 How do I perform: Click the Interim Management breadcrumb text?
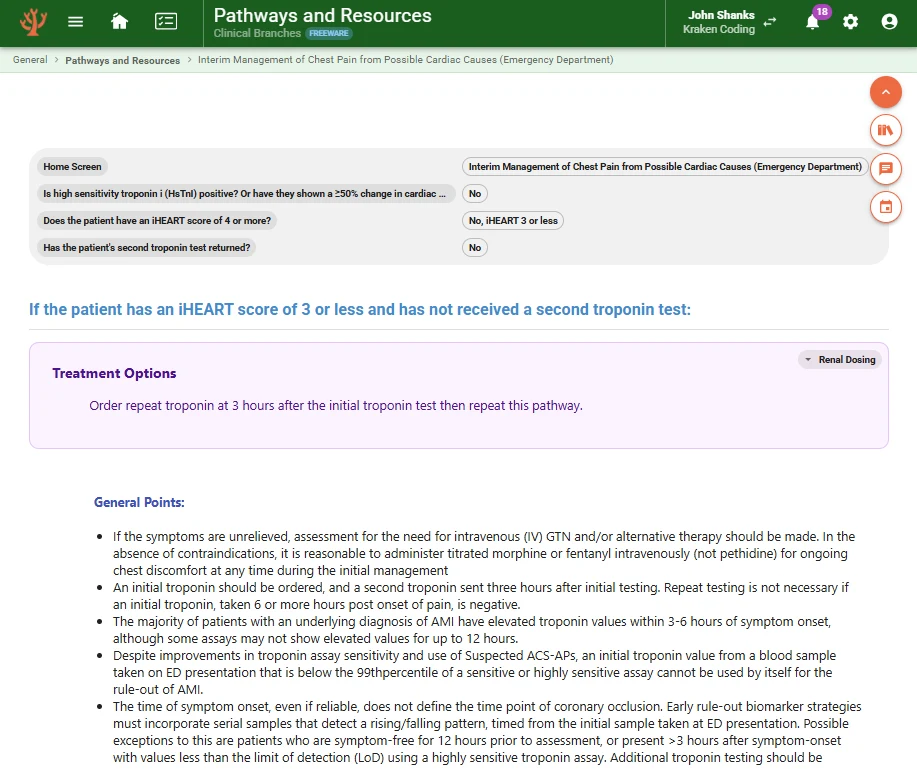coord(405,60)
